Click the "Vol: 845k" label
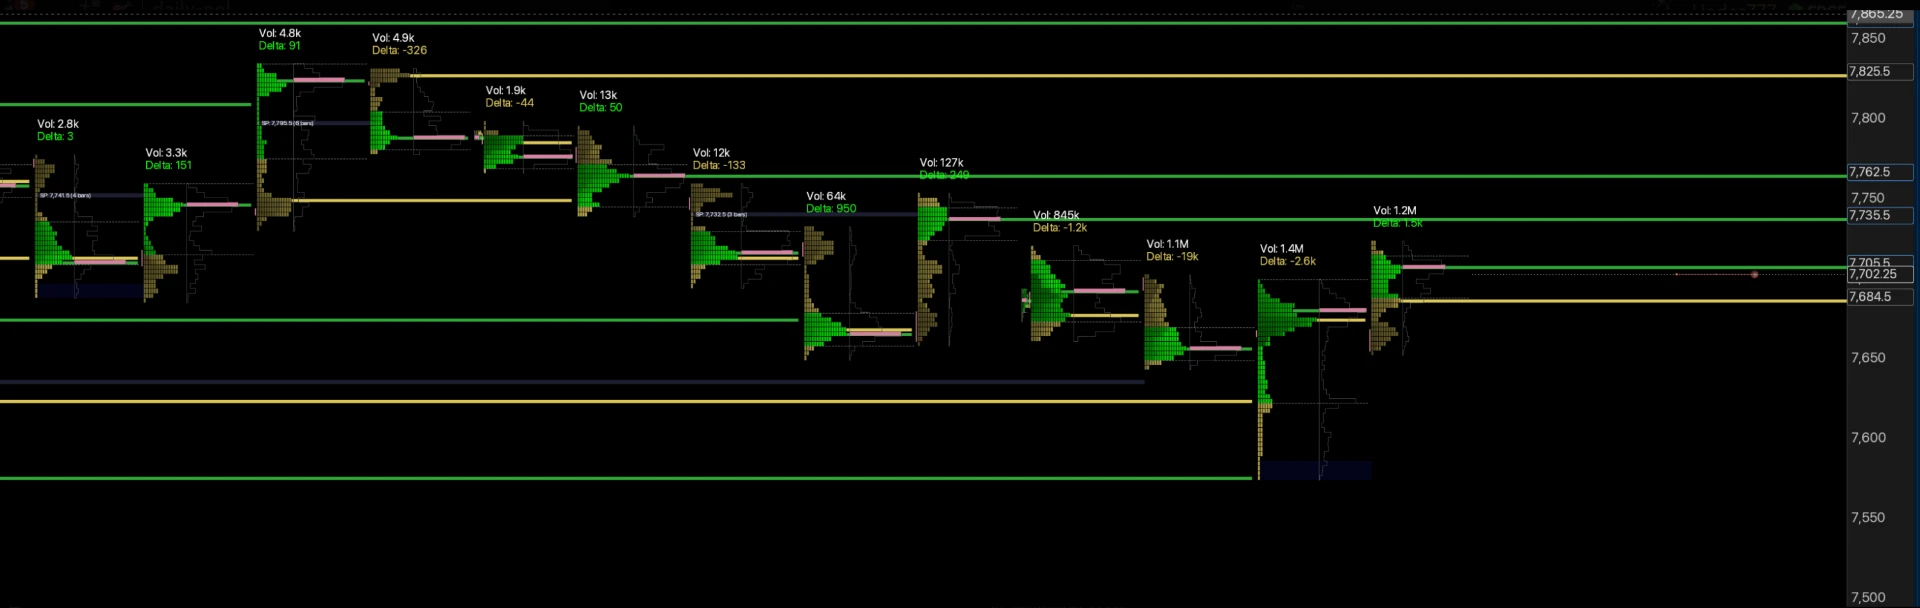Screen dimensions: 1920x608 click(1056, 216)
